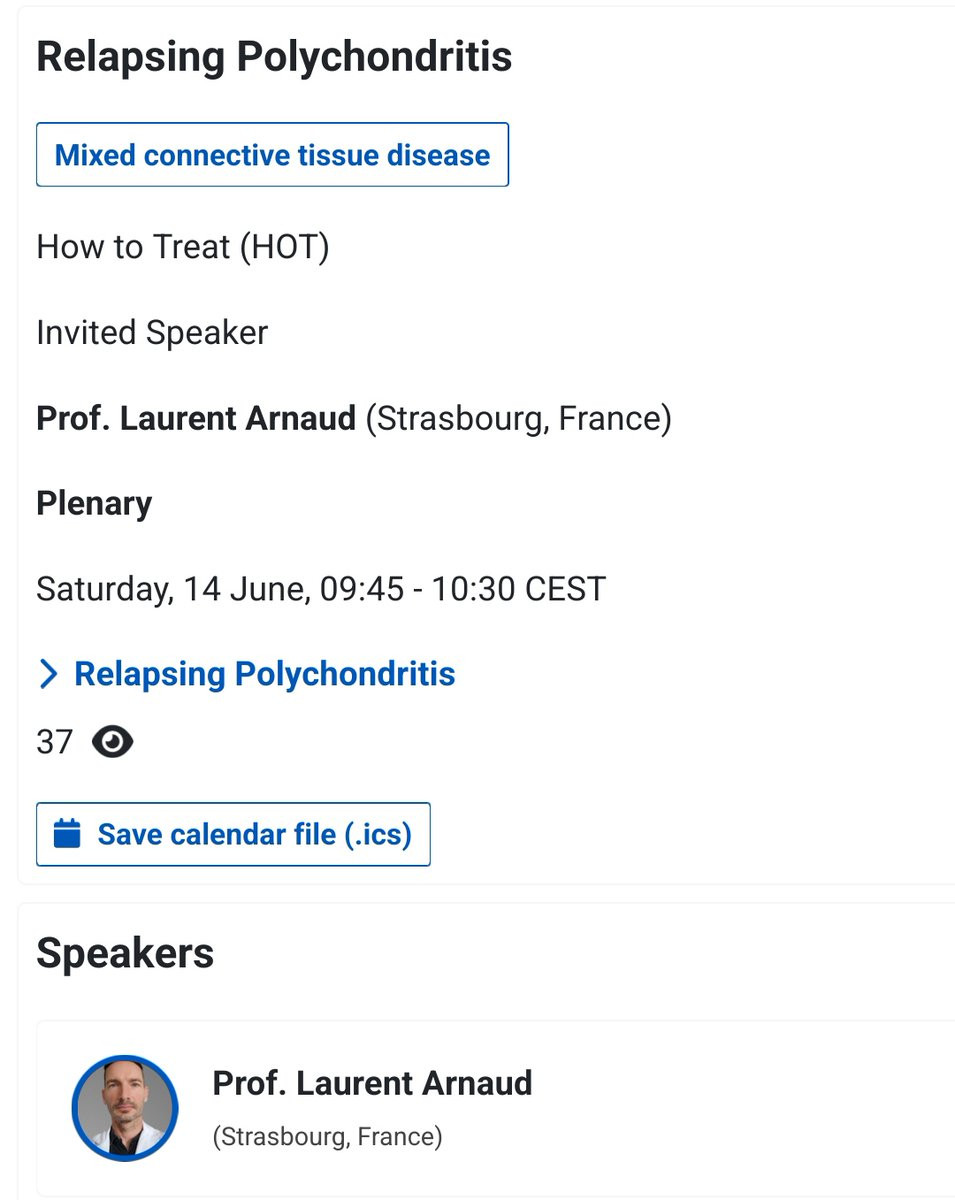This screenshot has height=1200, width=955.
Task: Click the bold Prof. Laurent Arnaud presenter name
Action: pyautogui.click(x=196, y=418)
